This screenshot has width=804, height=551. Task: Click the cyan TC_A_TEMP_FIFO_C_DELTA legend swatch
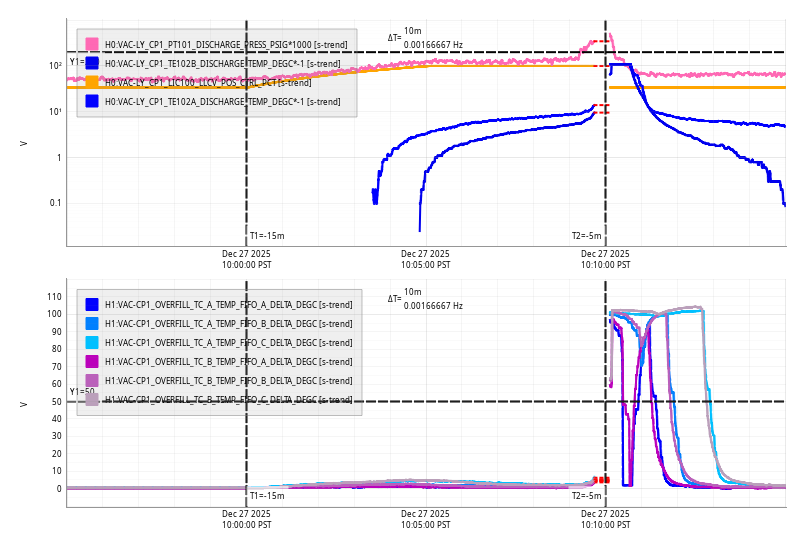(x=92, y=342)
